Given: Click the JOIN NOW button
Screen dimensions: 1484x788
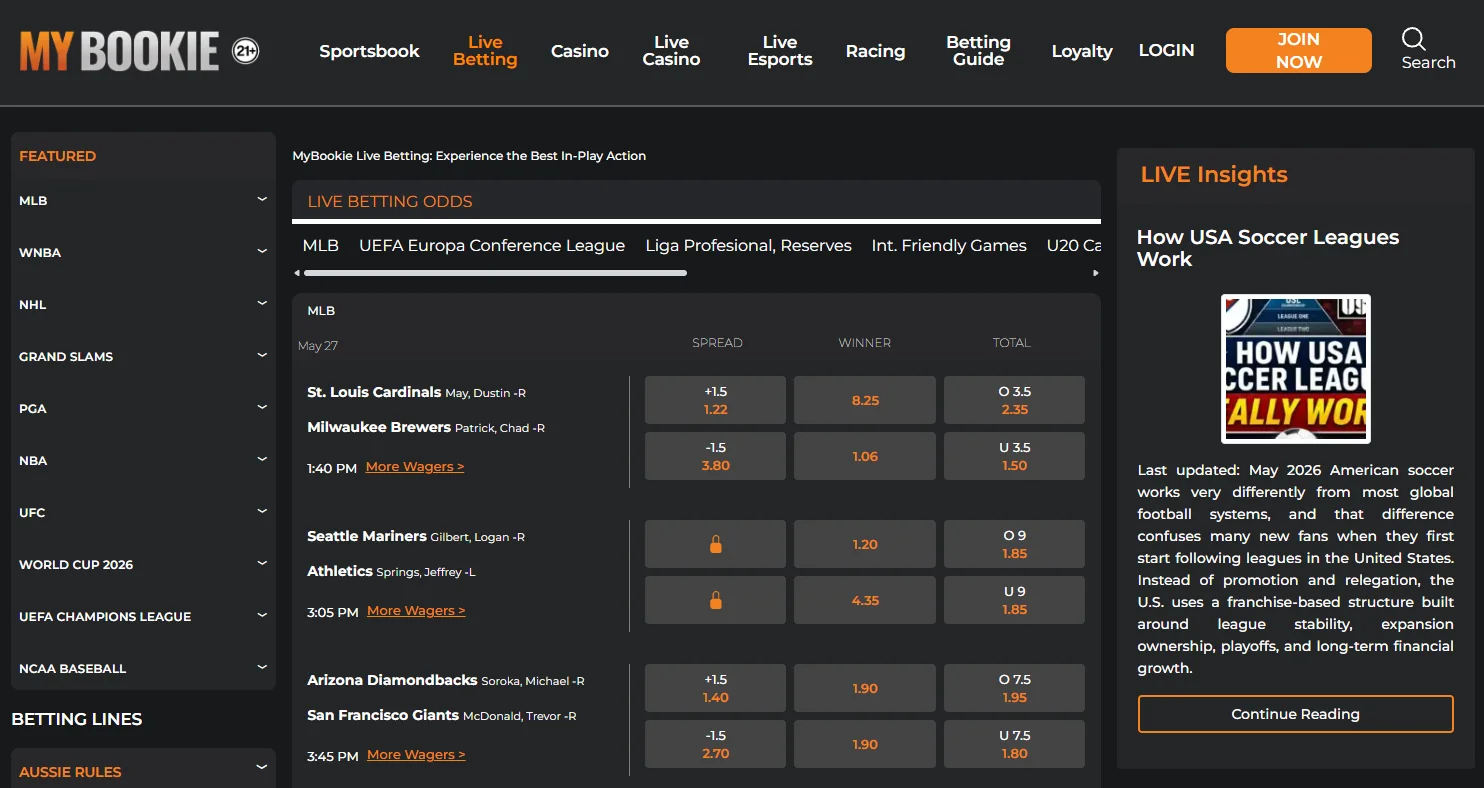Looking at the screenshot, I should pos(1298,50).
